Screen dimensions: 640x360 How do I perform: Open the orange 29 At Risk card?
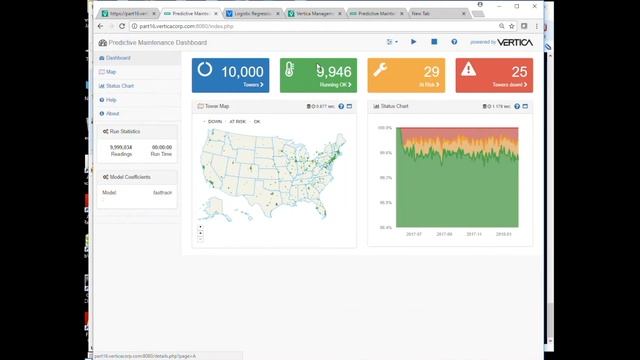(x=406, y=75)
